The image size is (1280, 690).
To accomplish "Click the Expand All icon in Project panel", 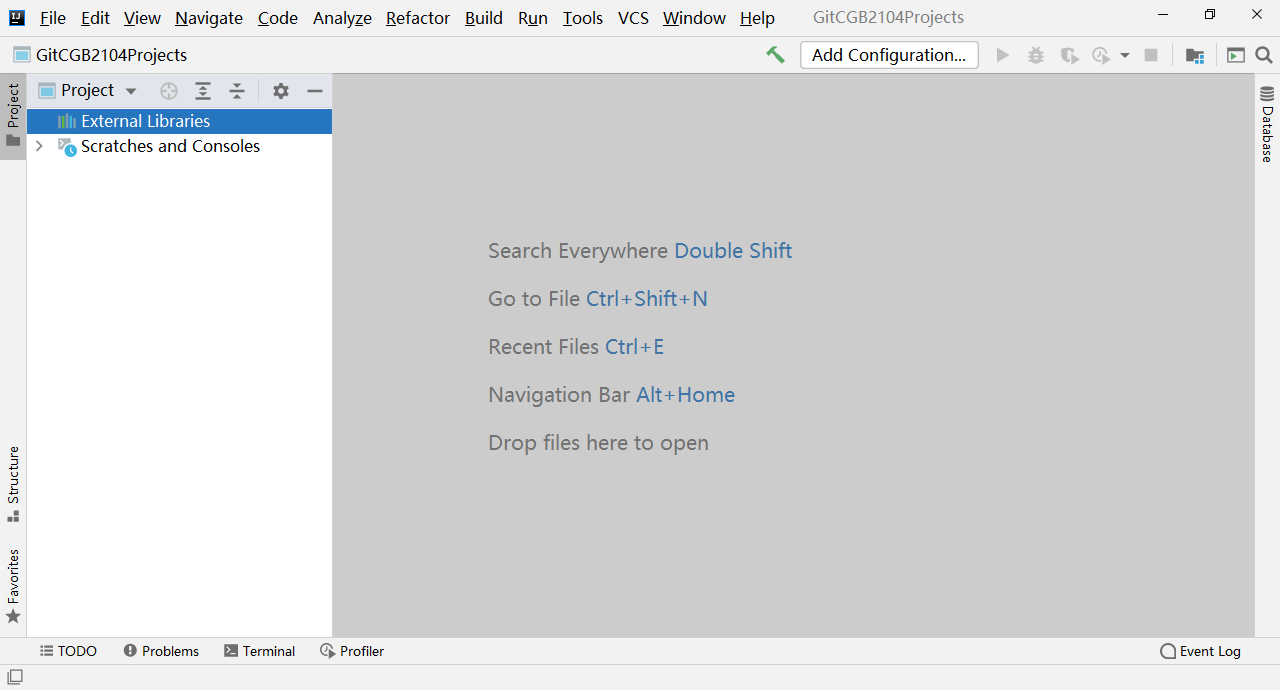I will click(x=203, y=91).
